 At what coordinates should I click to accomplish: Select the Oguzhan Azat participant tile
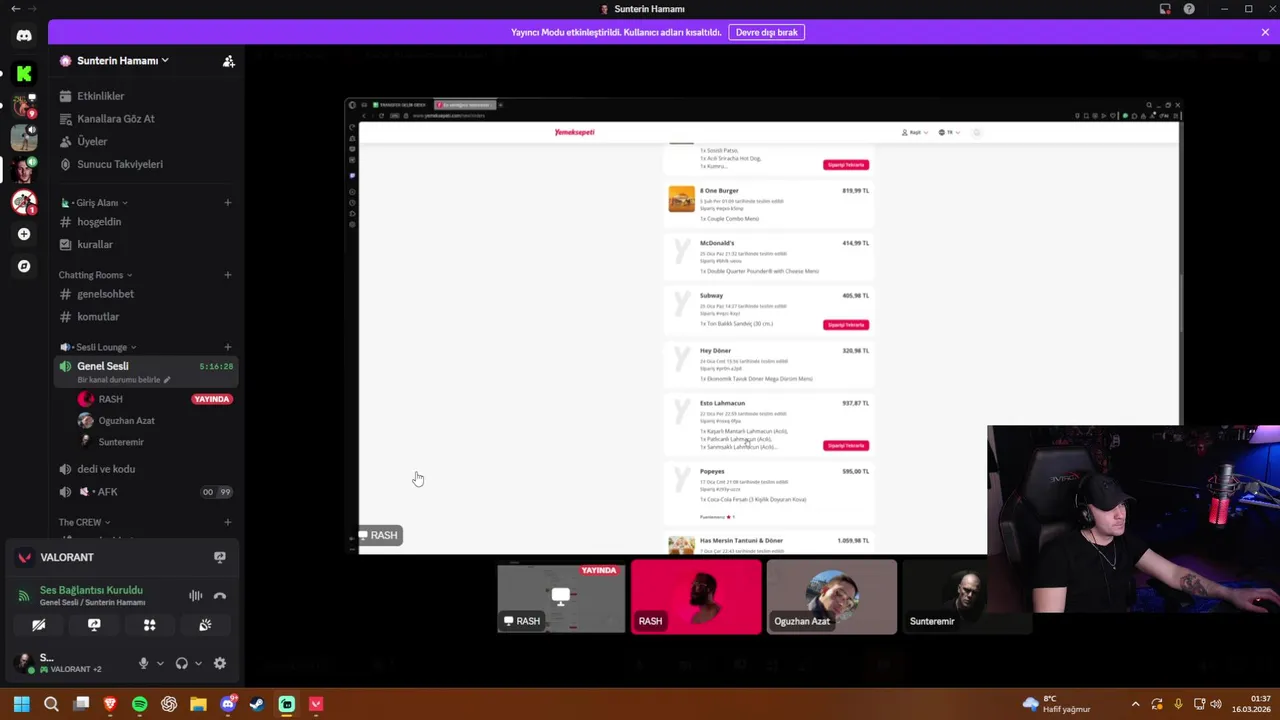coord(832,597)
